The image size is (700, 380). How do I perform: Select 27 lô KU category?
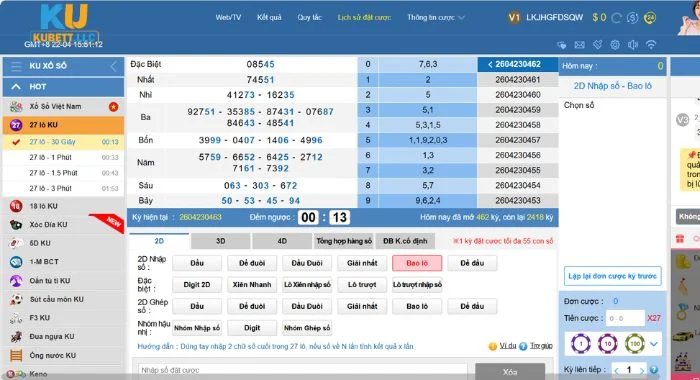coord(63,125)
